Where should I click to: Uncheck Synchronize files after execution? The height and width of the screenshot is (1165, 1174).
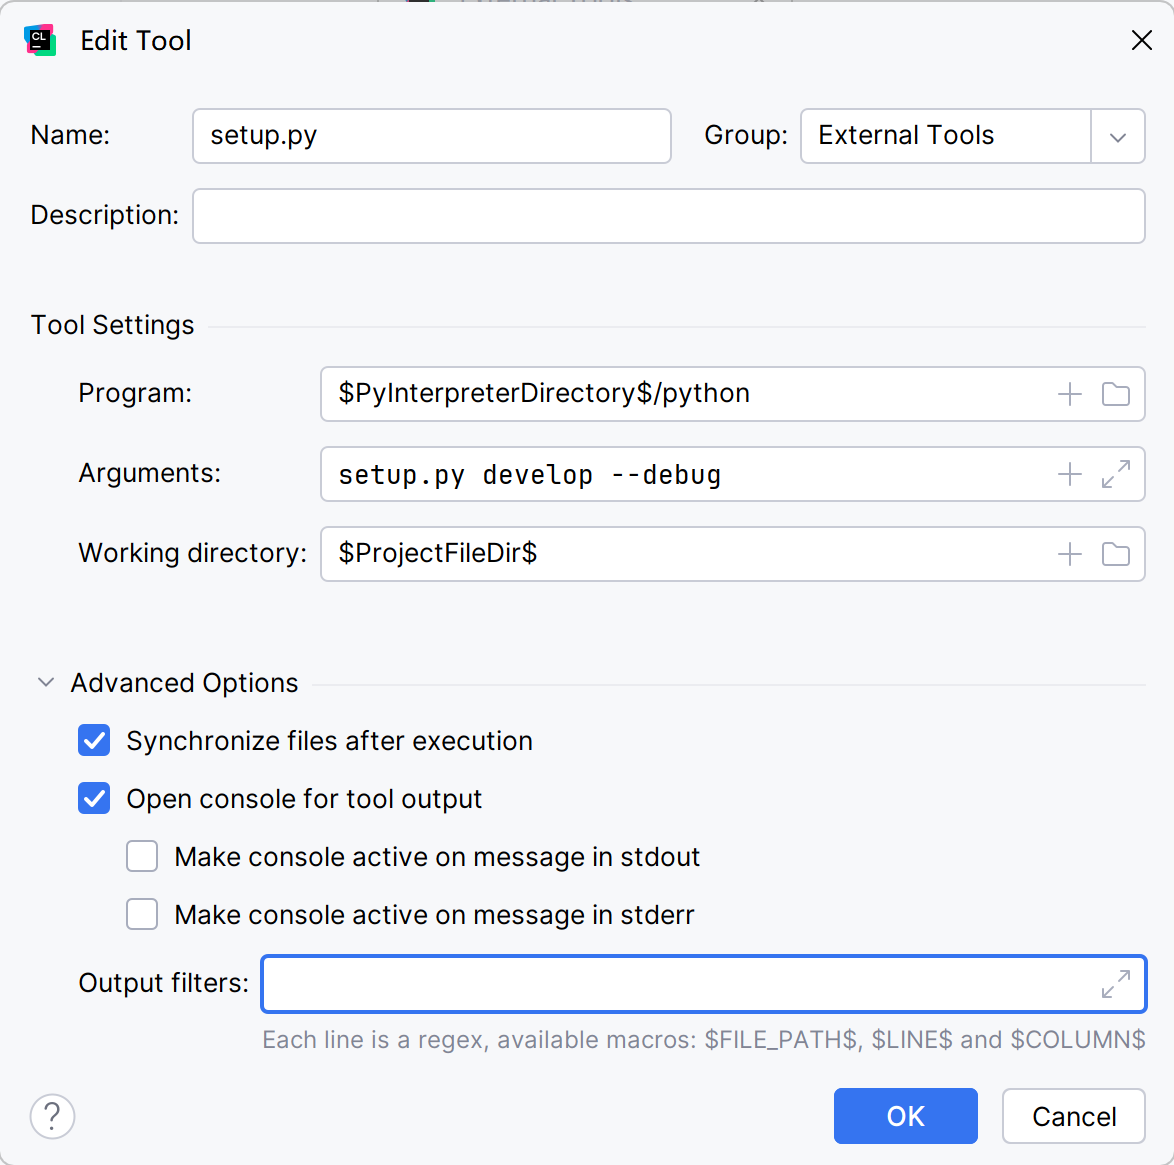pyautogui.click(x=94, y=741)
